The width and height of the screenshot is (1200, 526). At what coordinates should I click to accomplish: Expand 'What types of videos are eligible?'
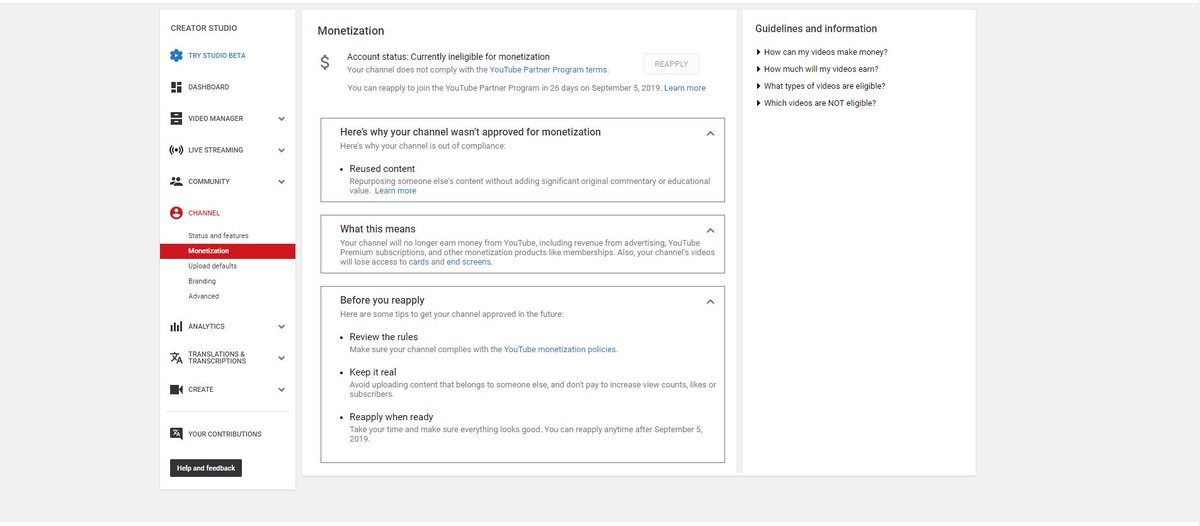821,86
